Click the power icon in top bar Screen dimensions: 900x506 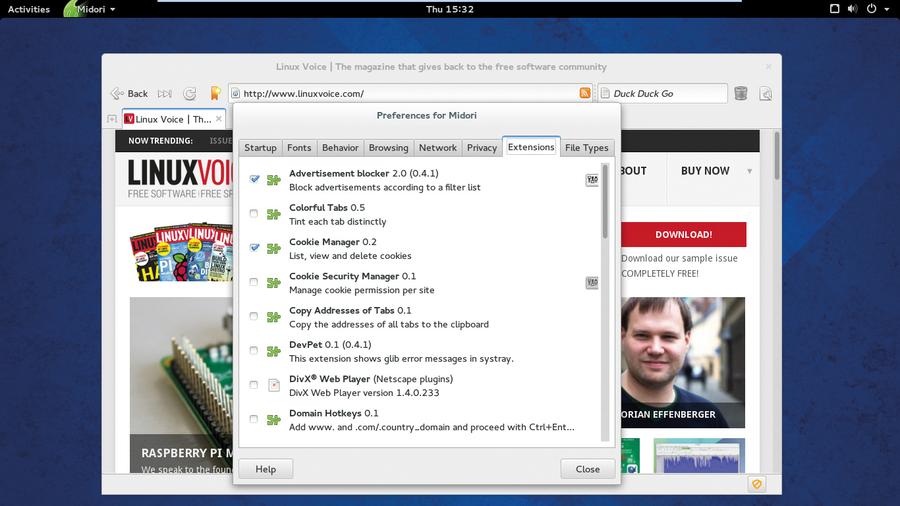871,9
